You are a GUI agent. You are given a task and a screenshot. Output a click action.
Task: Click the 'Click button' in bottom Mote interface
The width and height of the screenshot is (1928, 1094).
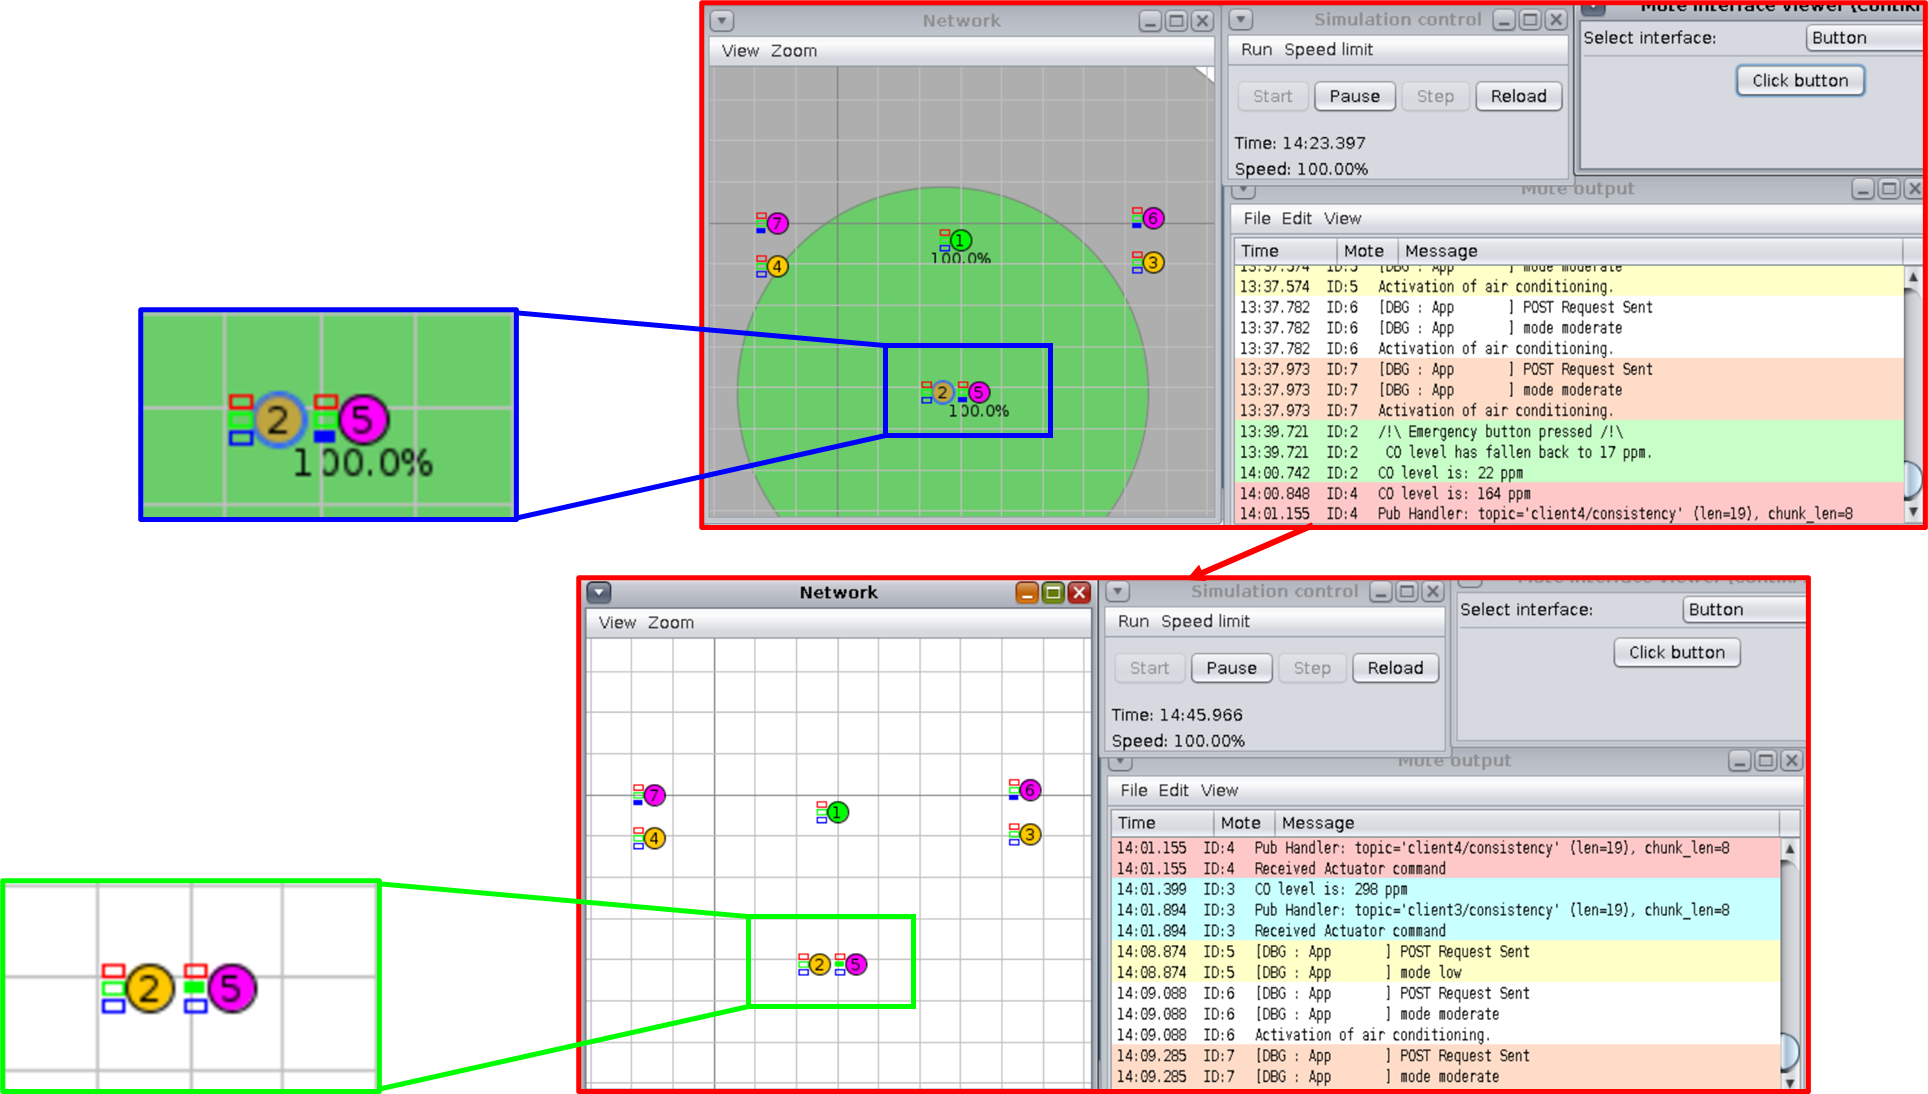(1674, 650)
